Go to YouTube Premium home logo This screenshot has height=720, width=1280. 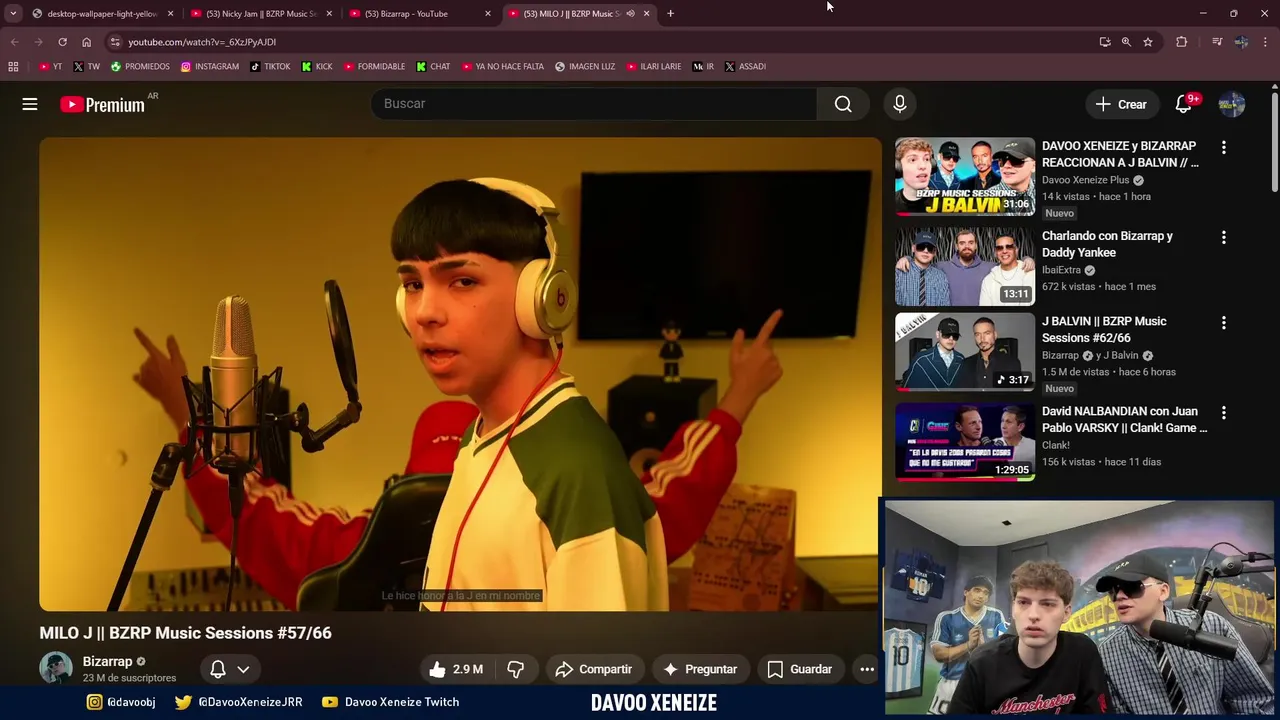point(102,105)
